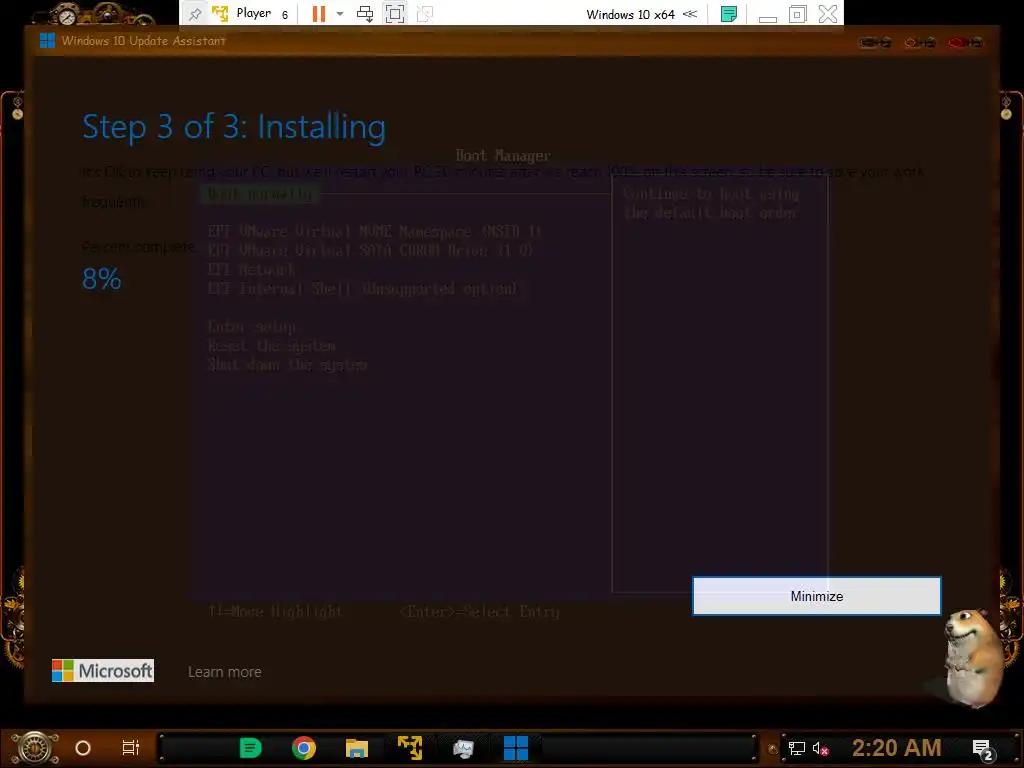Viewport: 1024px width, 768px height.
Task: Click the Step 3 of 3: Installing heading
Action: (x=234, y=127)
